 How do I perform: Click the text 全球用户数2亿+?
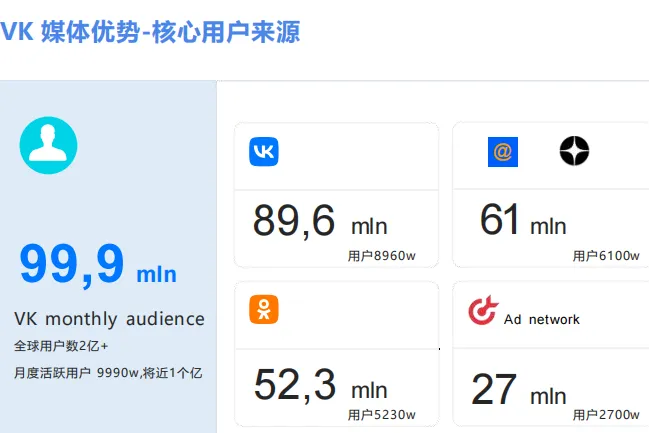(x=61, y=346)
